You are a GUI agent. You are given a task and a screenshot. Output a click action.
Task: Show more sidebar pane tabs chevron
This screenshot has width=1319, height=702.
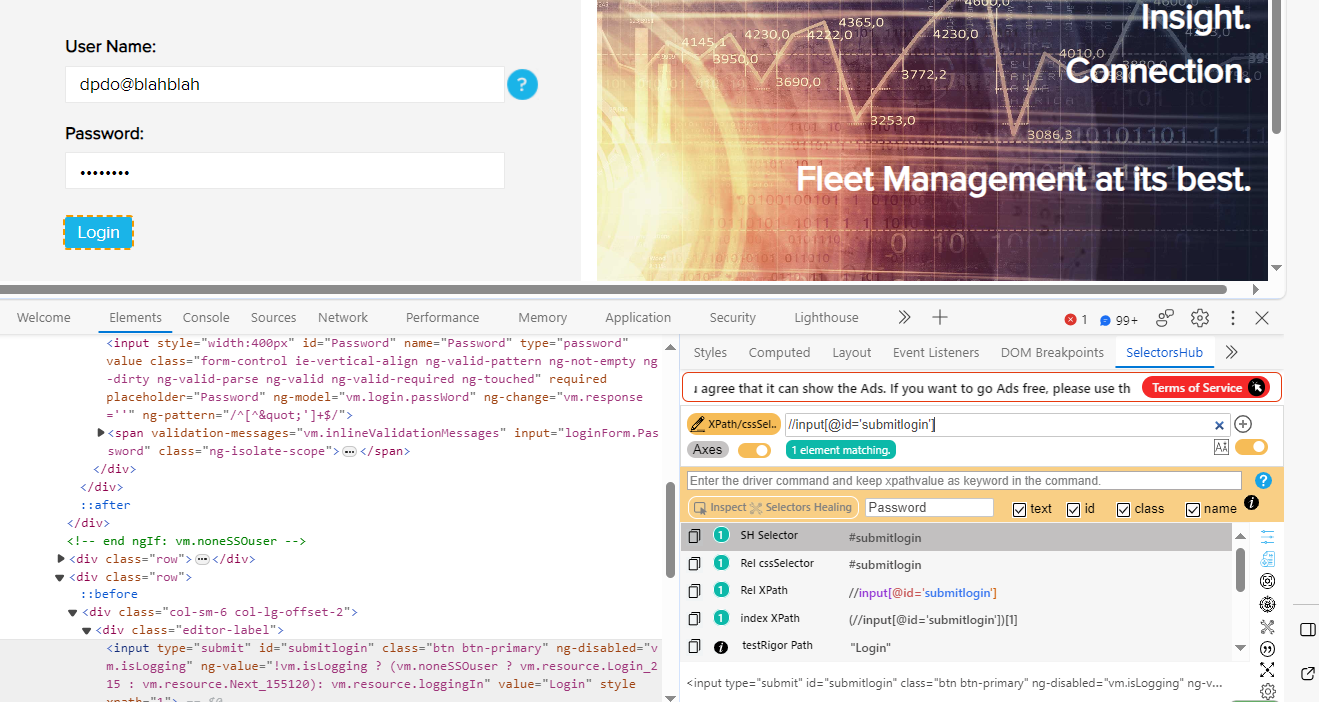1232,352
